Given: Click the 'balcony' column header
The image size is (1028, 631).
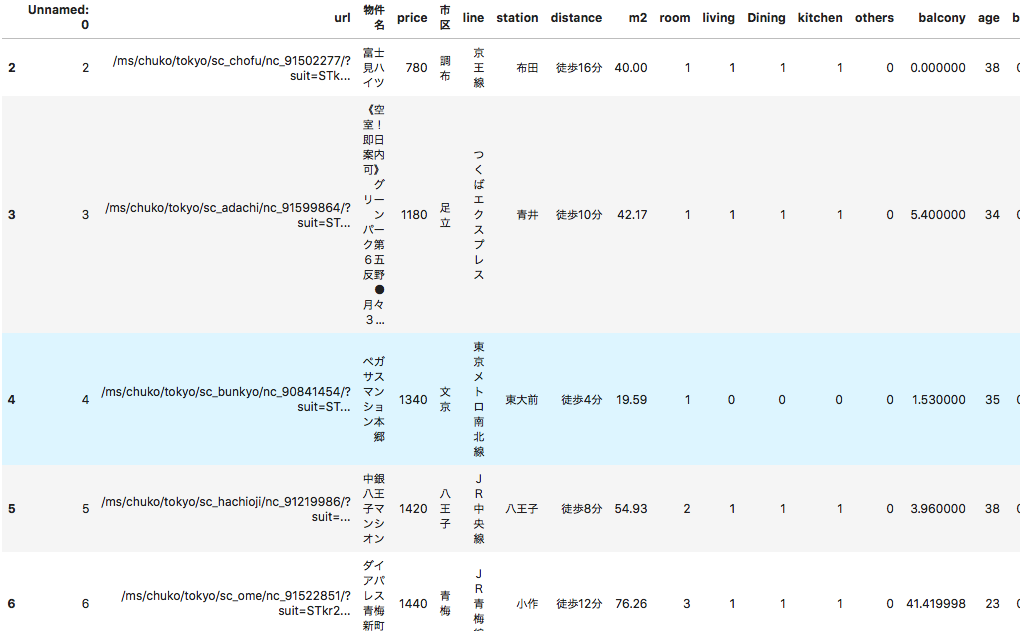Looking at the screenshot, I should [942, 18].
